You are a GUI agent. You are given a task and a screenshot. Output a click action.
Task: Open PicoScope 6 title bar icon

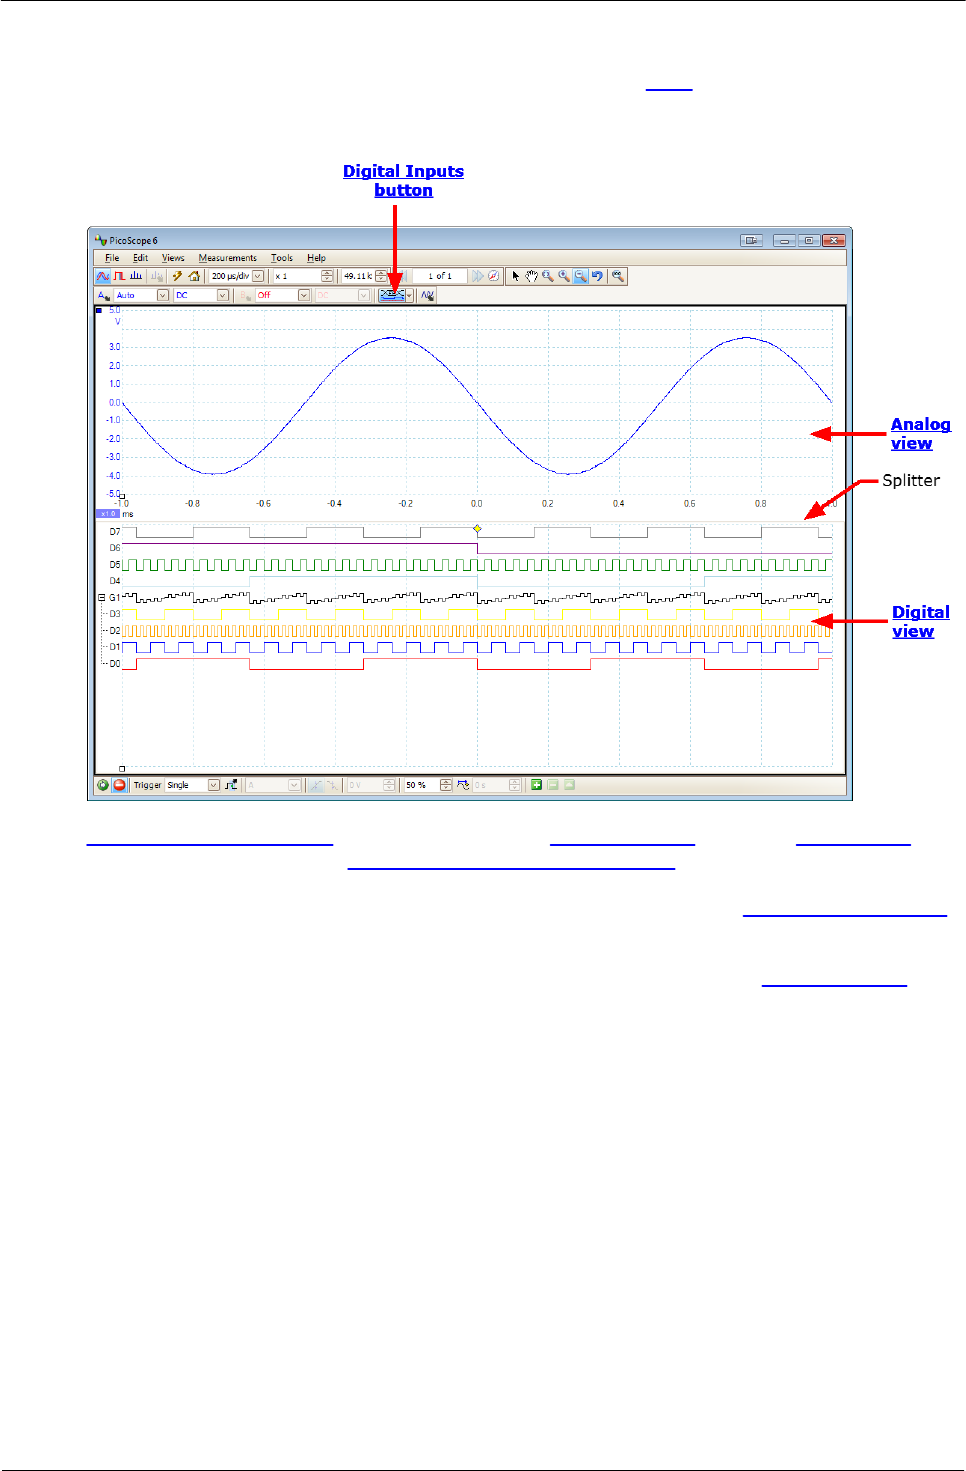(100, 240)
